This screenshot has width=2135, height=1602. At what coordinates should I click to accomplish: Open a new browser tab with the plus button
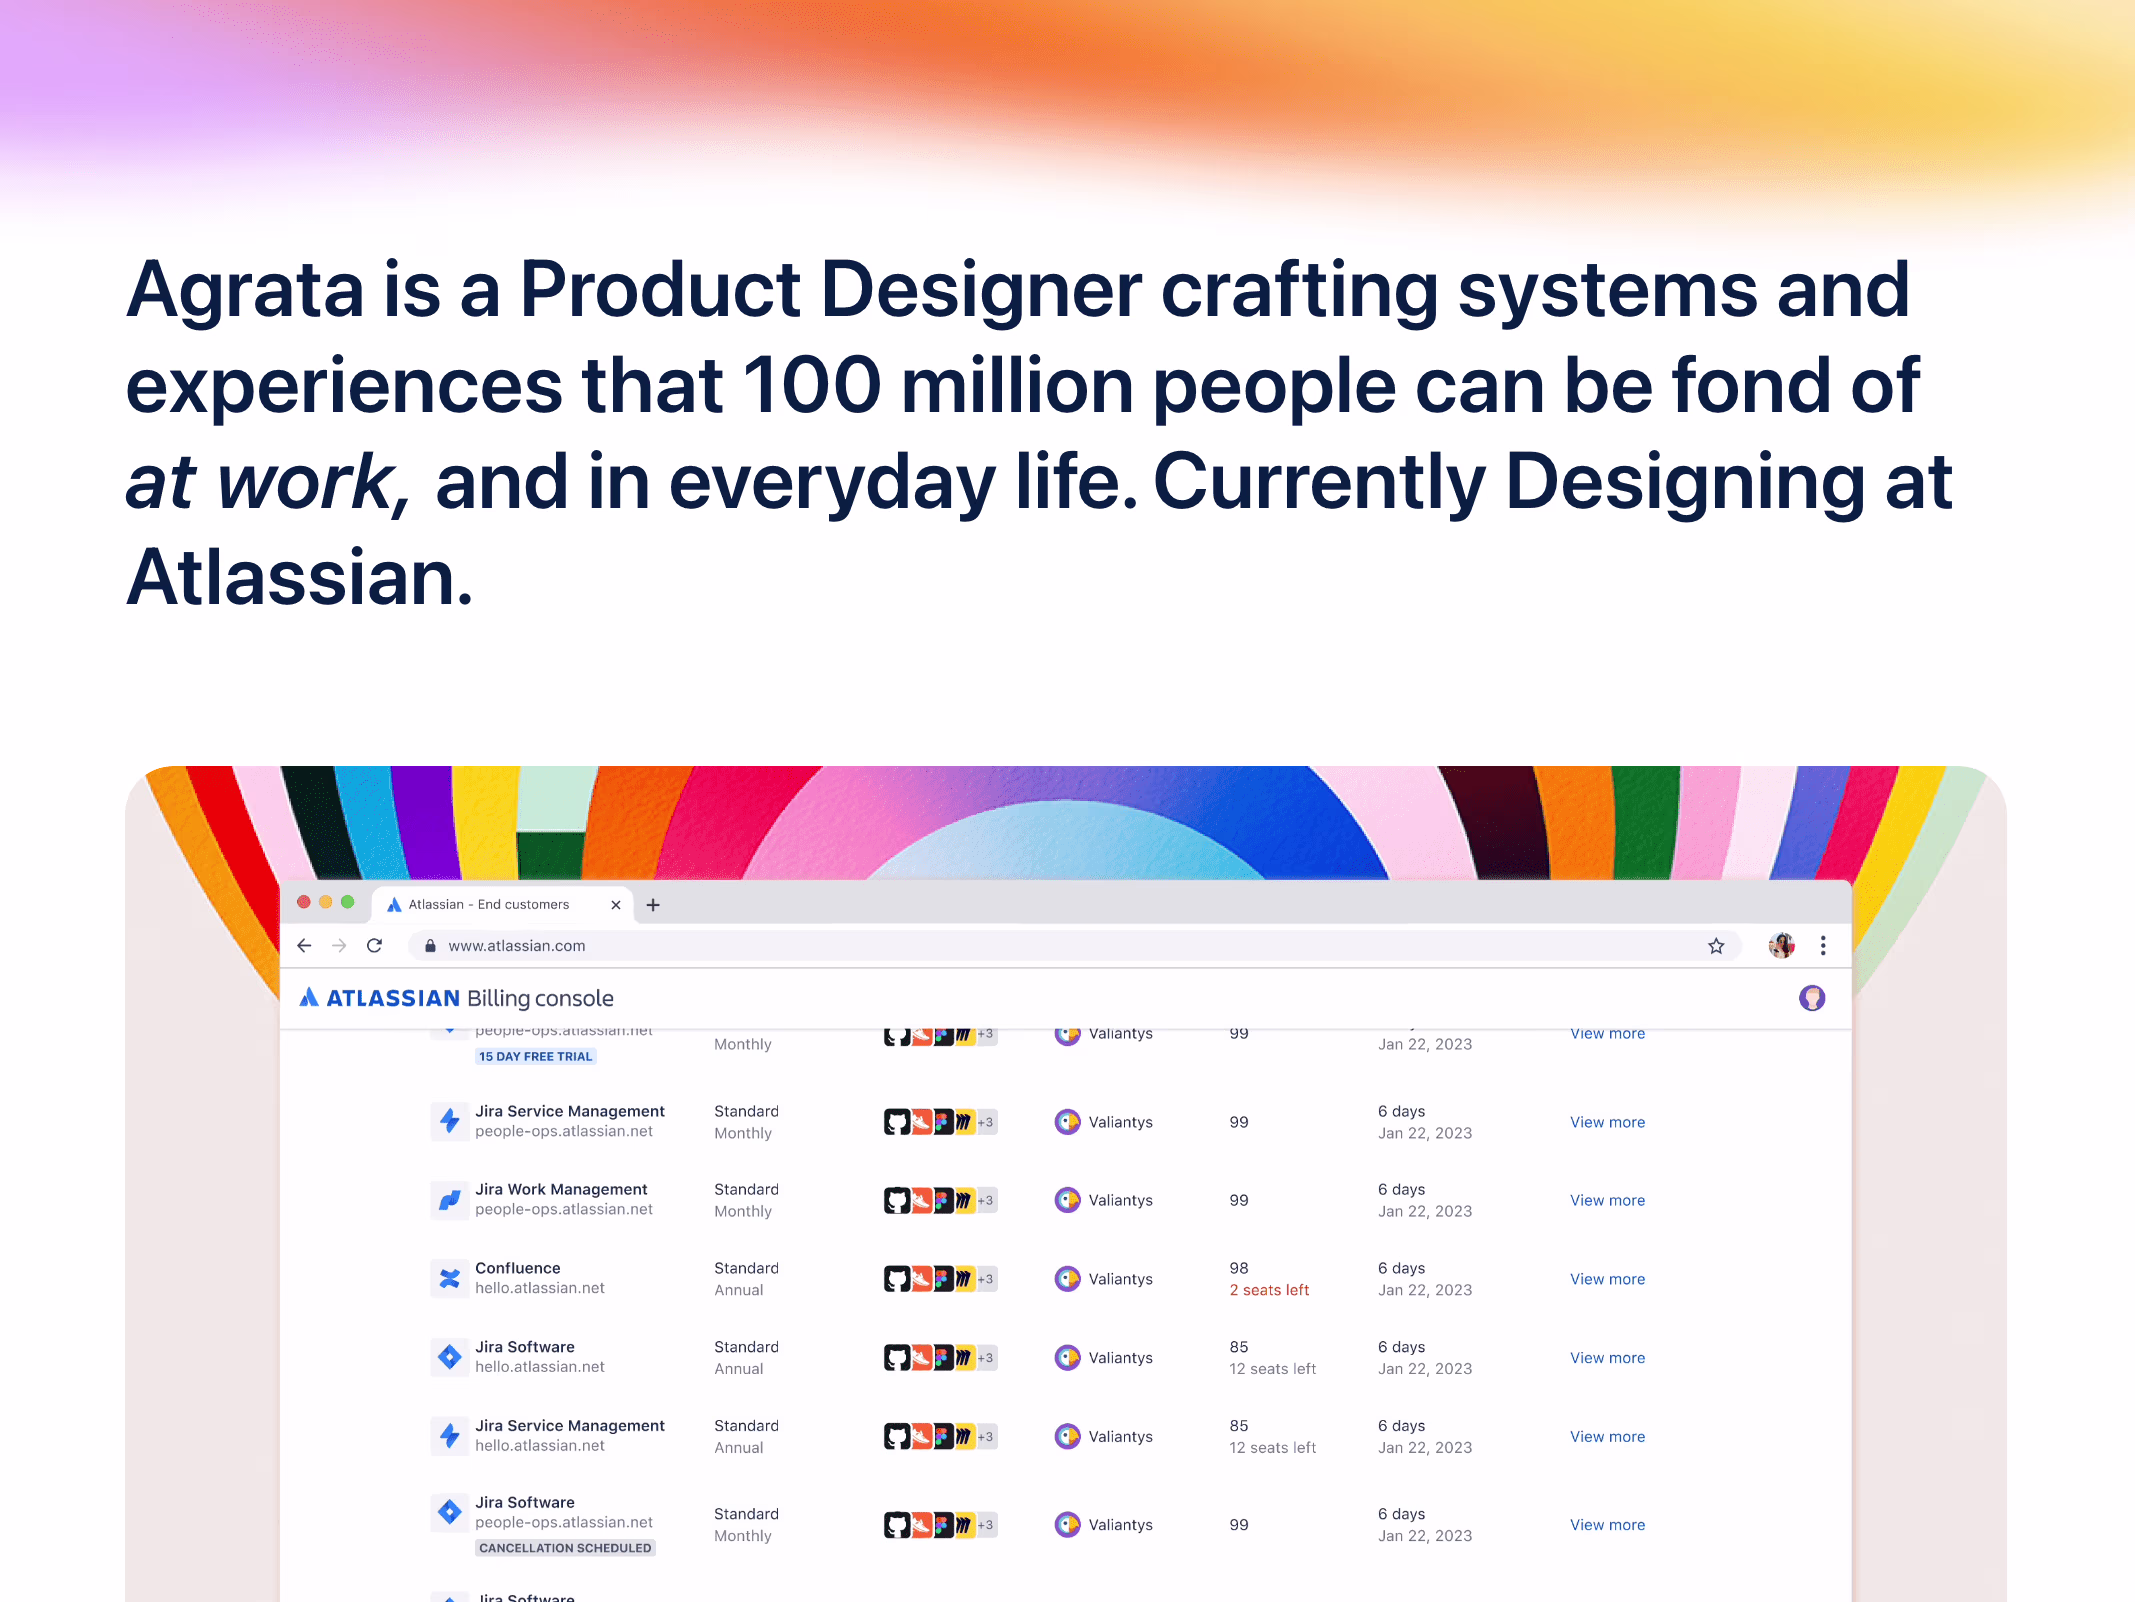[654, 904]
